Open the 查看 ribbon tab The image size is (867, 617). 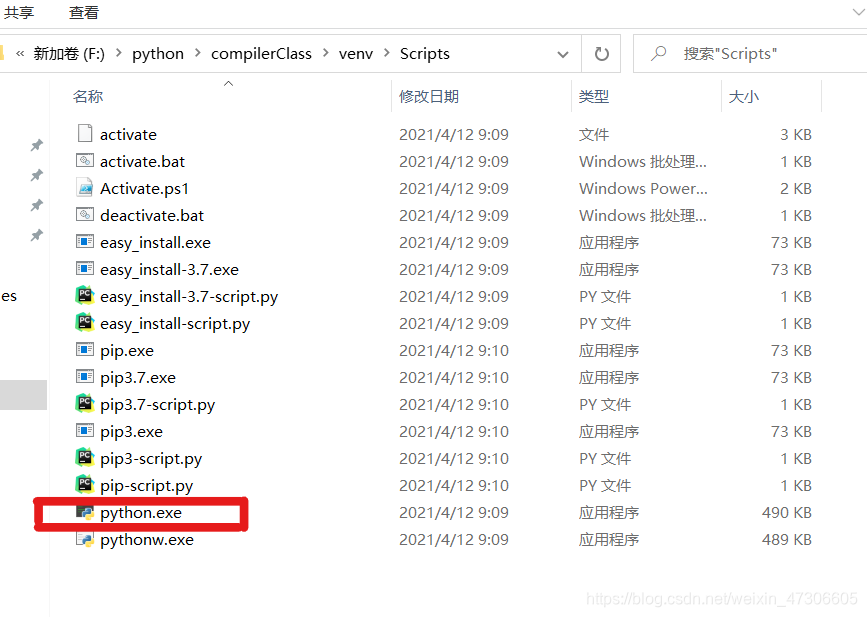point(83,13)
